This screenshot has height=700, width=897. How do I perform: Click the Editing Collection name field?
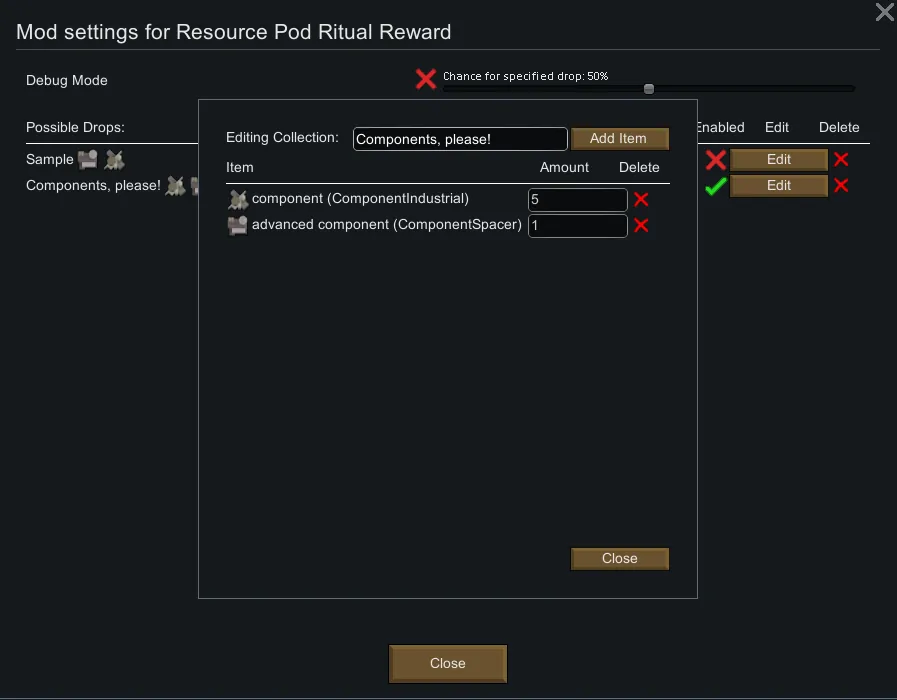[x=460, y=139]
